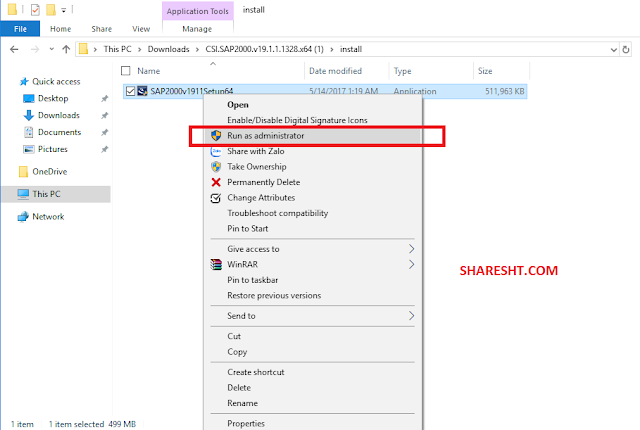Click the Desktop icon in sidebar

(x=29, y=98)
